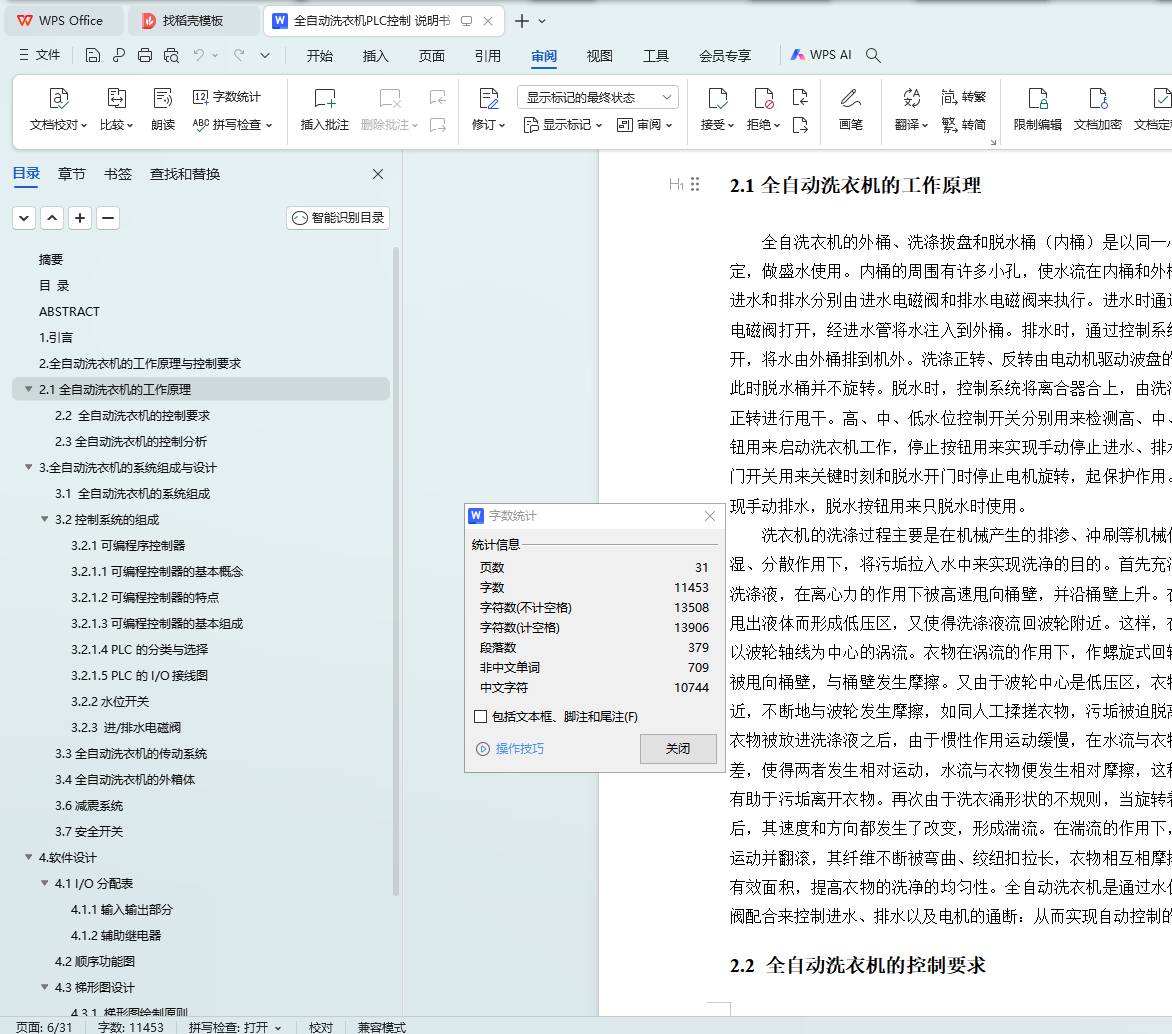Close the navigation side panel
Screen dimensions: 1172x1034
pyautogui.click(x=378, y=174)
